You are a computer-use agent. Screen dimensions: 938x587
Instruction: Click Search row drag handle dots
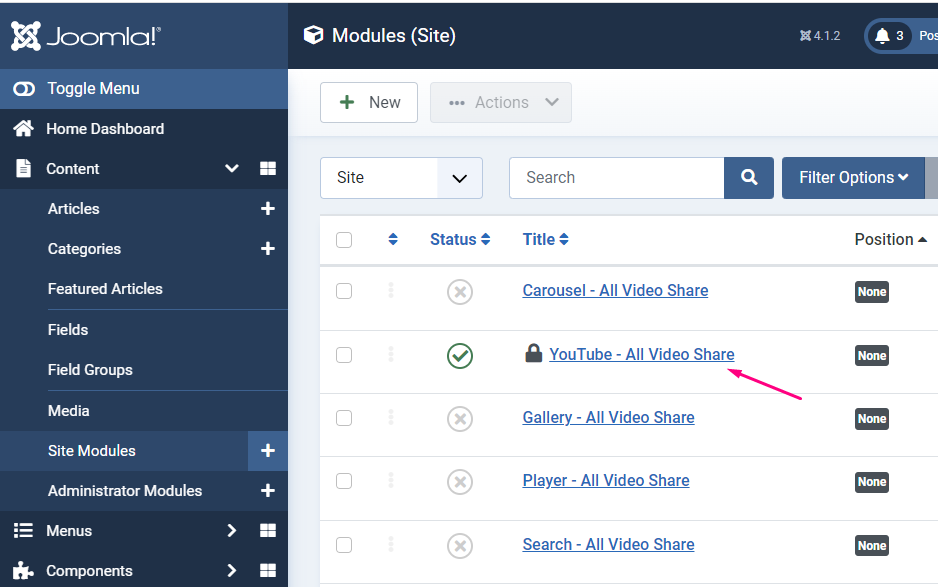(x=391, y=544)
